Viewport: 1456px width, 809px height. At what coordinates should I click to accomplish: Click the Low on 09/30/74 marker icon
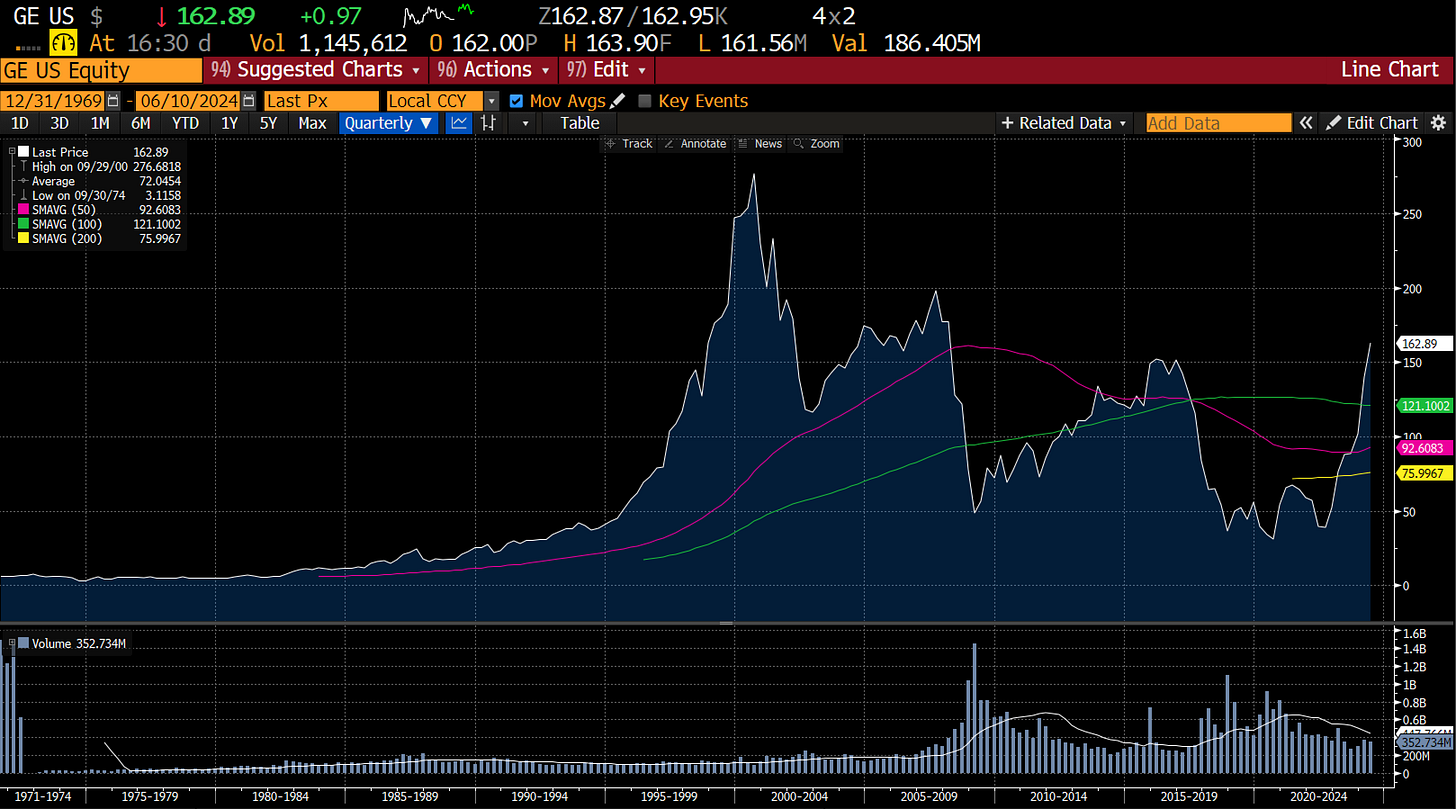click(23, 196)
